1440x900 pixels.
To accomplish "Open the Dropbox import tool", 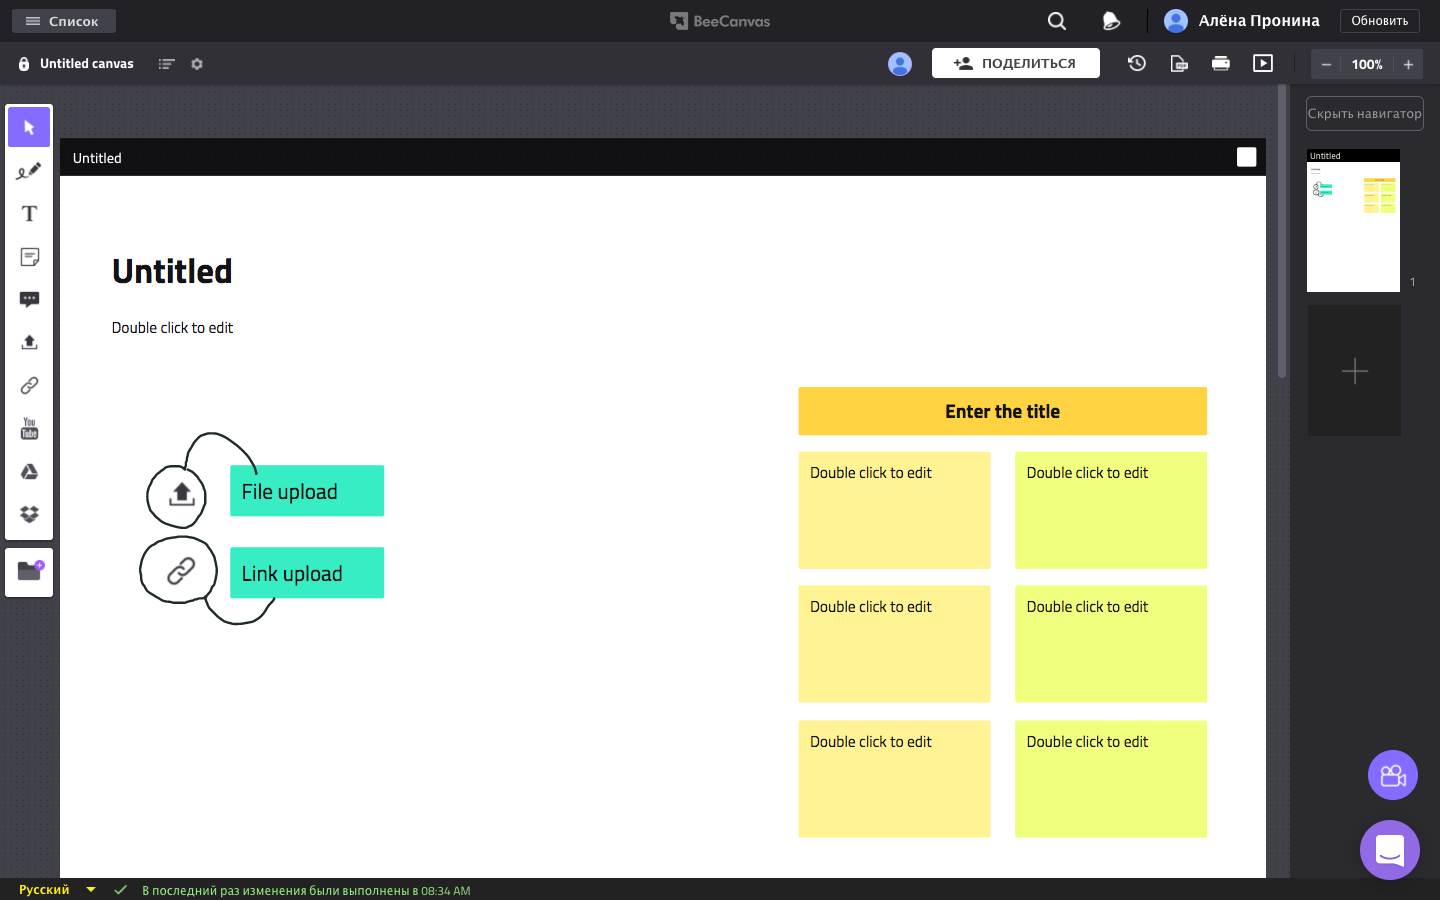I will point(29,514).
